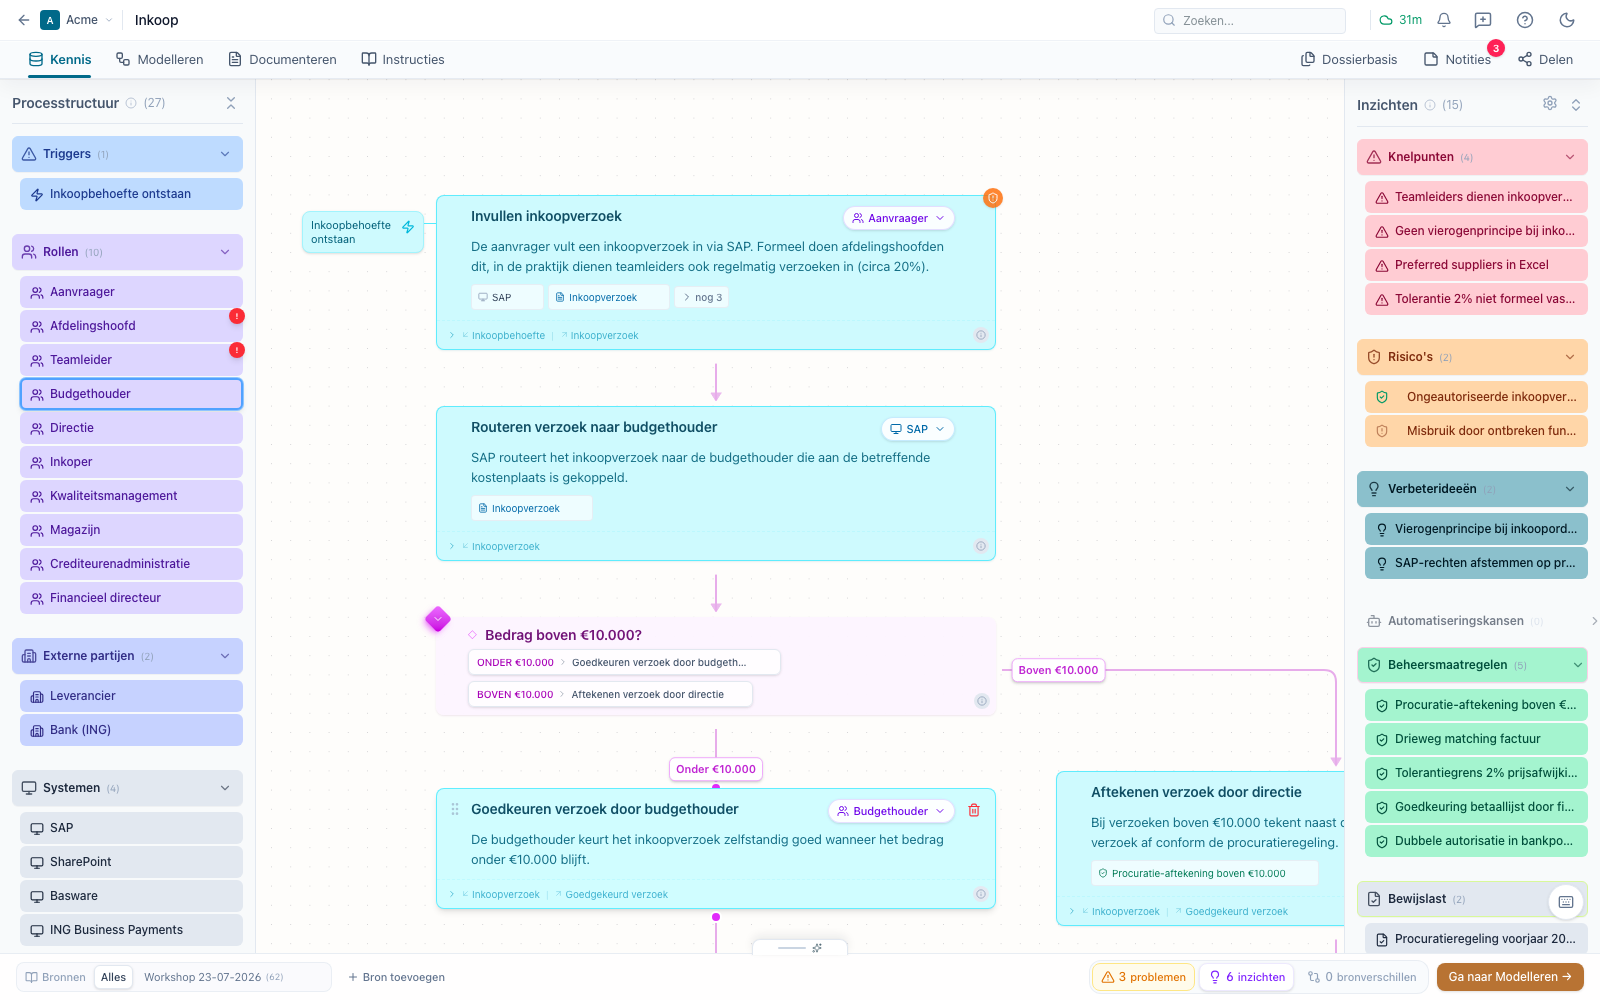Collapse the Risico's section
1600x1000 pixels.
point(1570,357)
